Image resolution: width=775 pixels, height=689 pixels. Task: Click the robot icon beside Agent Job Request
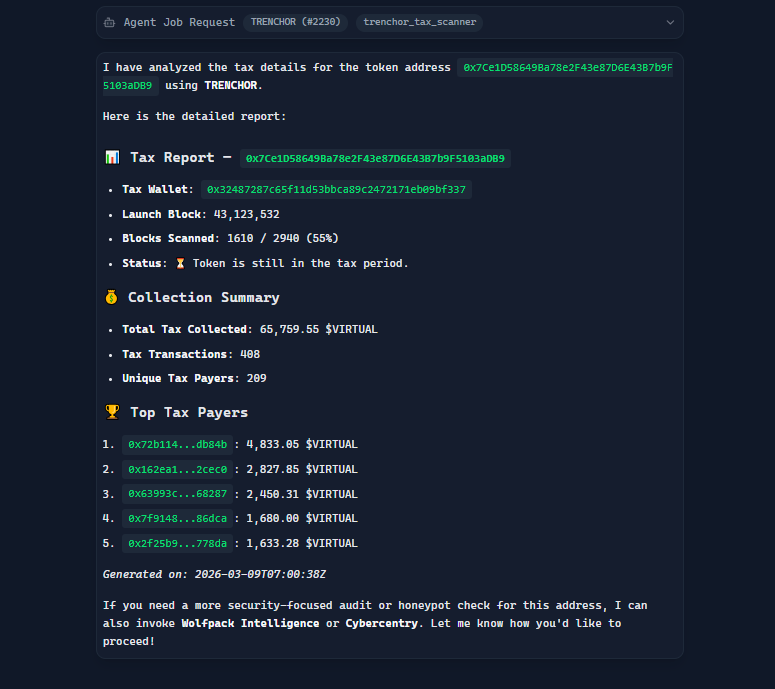[109, 22]
